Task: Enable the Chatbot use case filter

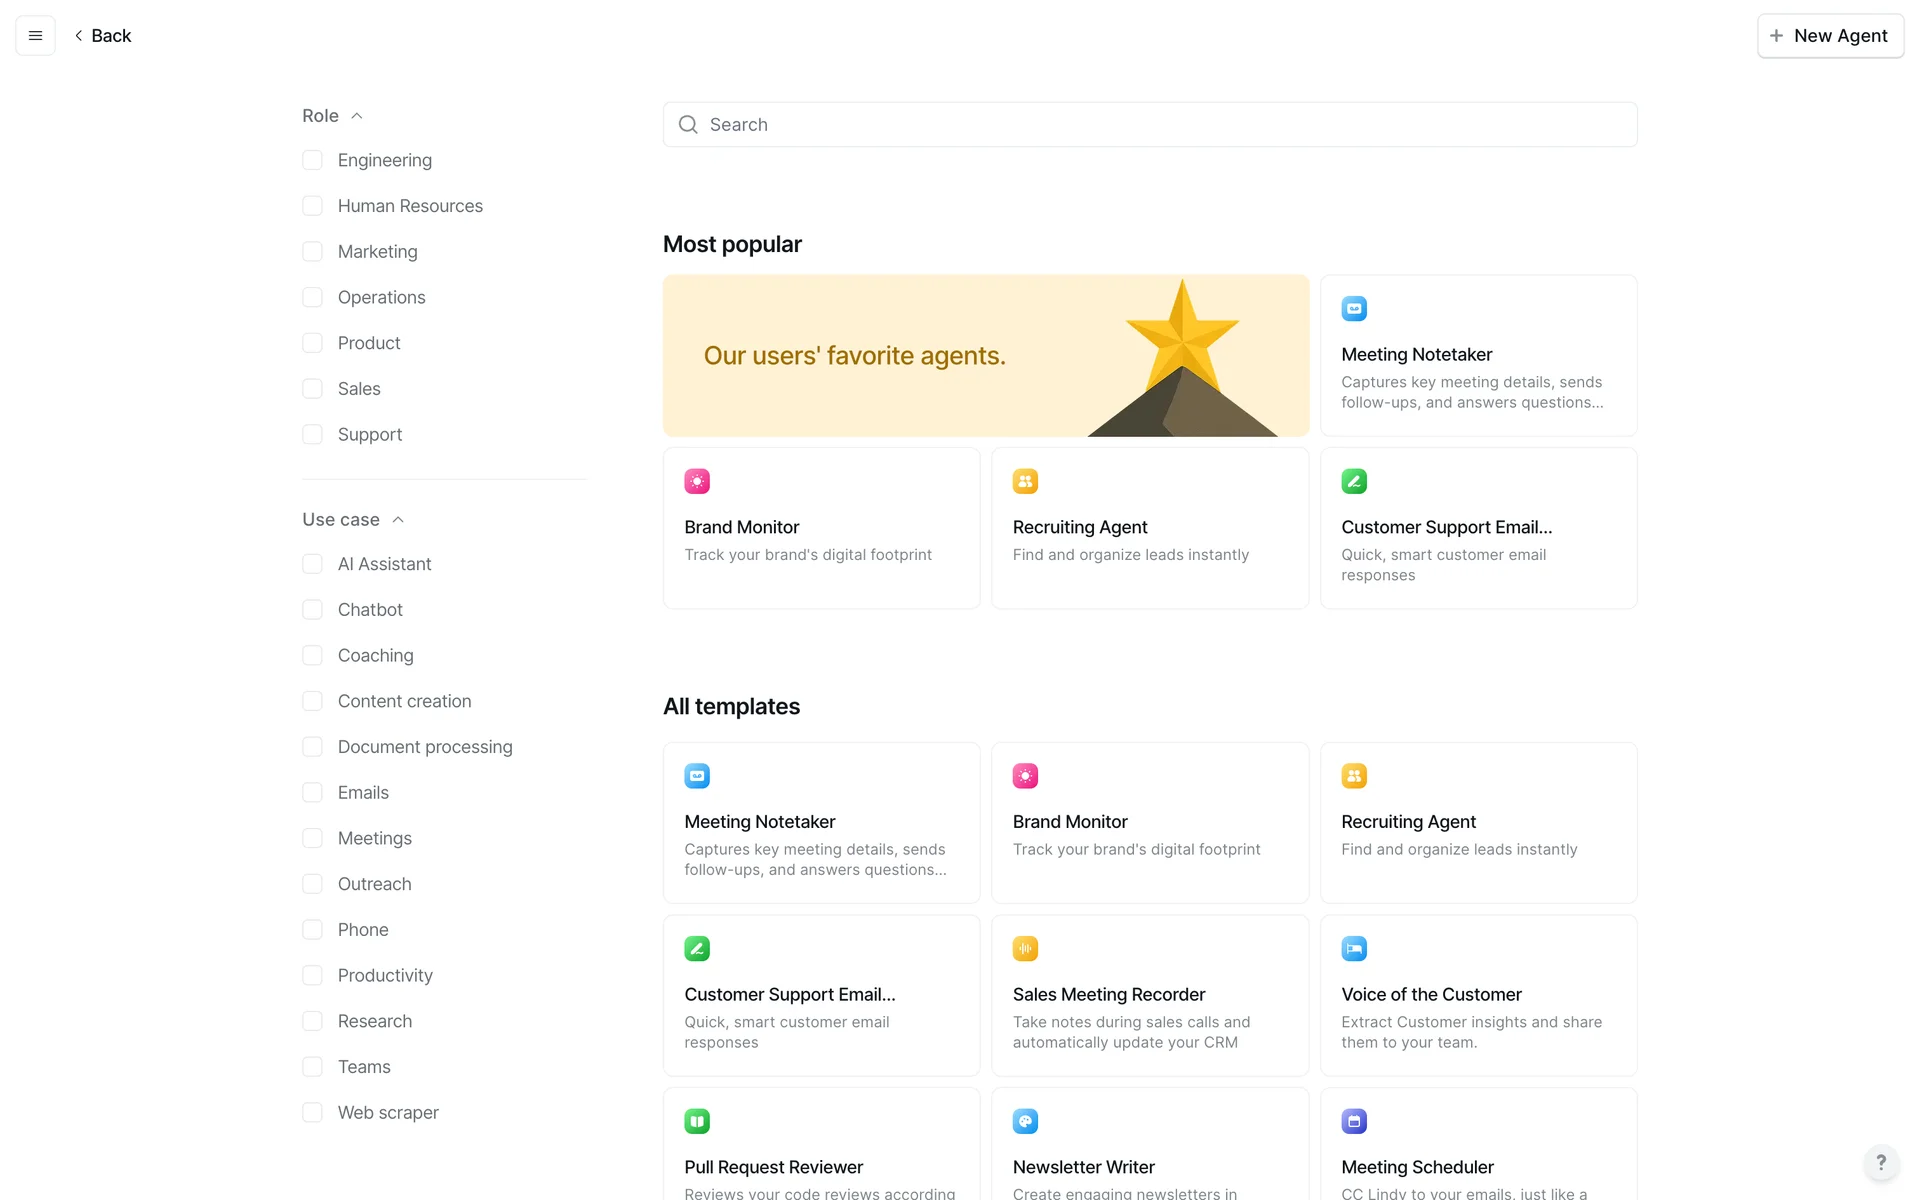Action: 313,610
